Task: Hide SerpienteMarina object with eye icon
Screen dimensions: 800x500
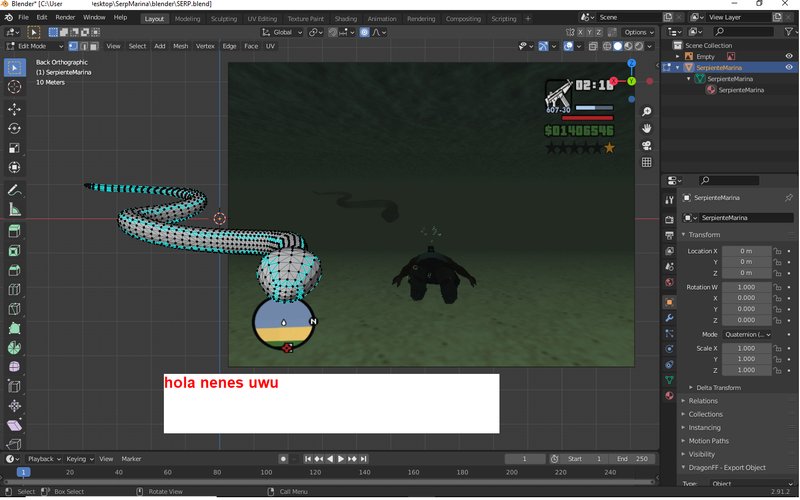Action: tap(789, 67)
